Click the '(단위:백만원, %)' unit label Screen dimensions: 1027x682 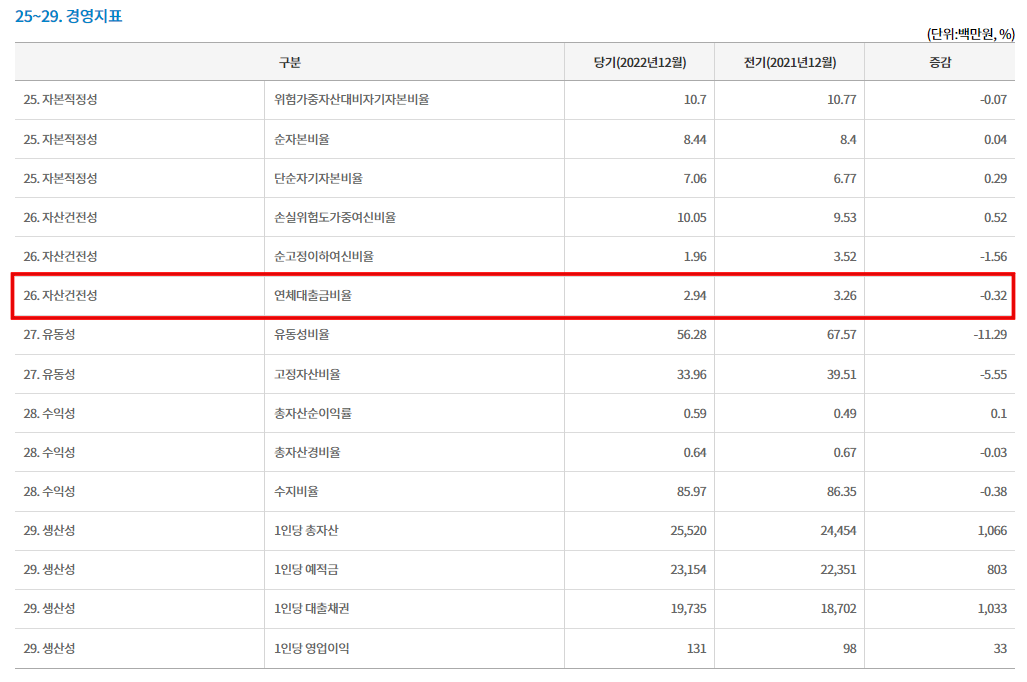[970, 34]
